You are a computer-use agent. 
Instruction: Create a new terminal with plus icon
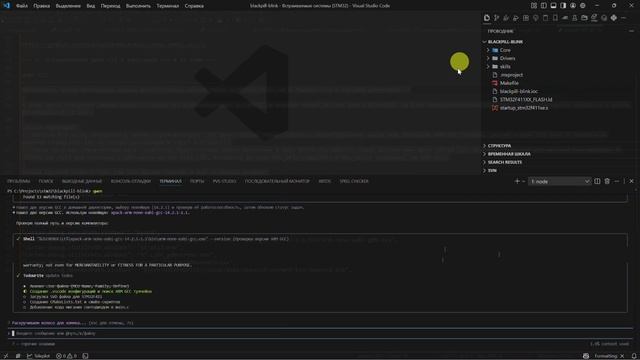[517, 181]
